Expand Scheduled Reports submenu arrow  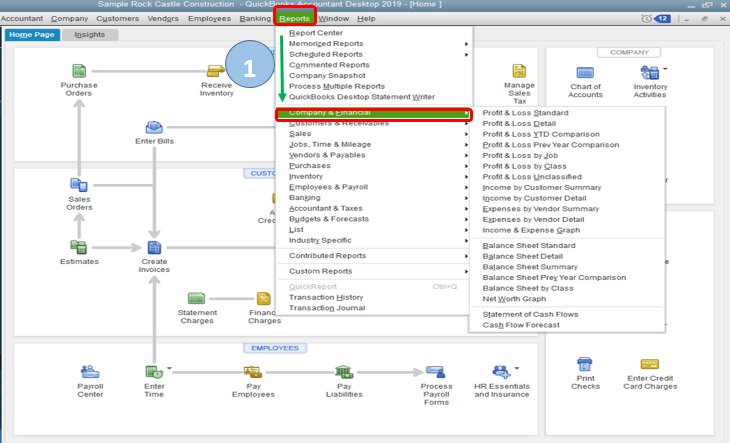[x=466, y=54]
